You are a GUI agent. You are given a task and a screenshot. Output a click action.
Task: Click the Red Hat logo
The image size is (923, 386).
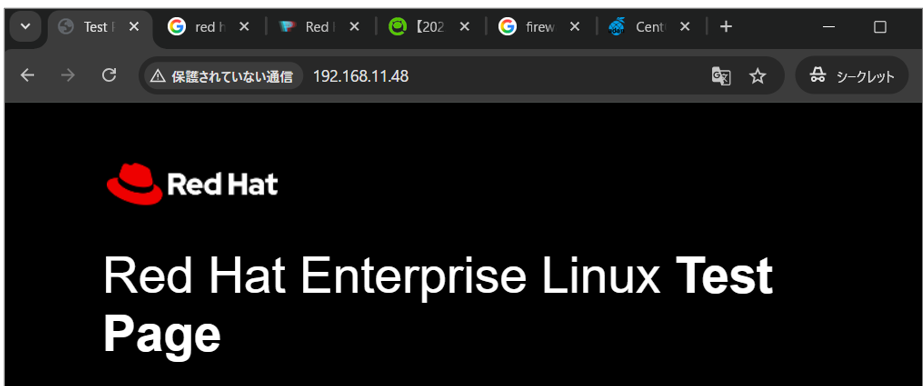[192, 184]
